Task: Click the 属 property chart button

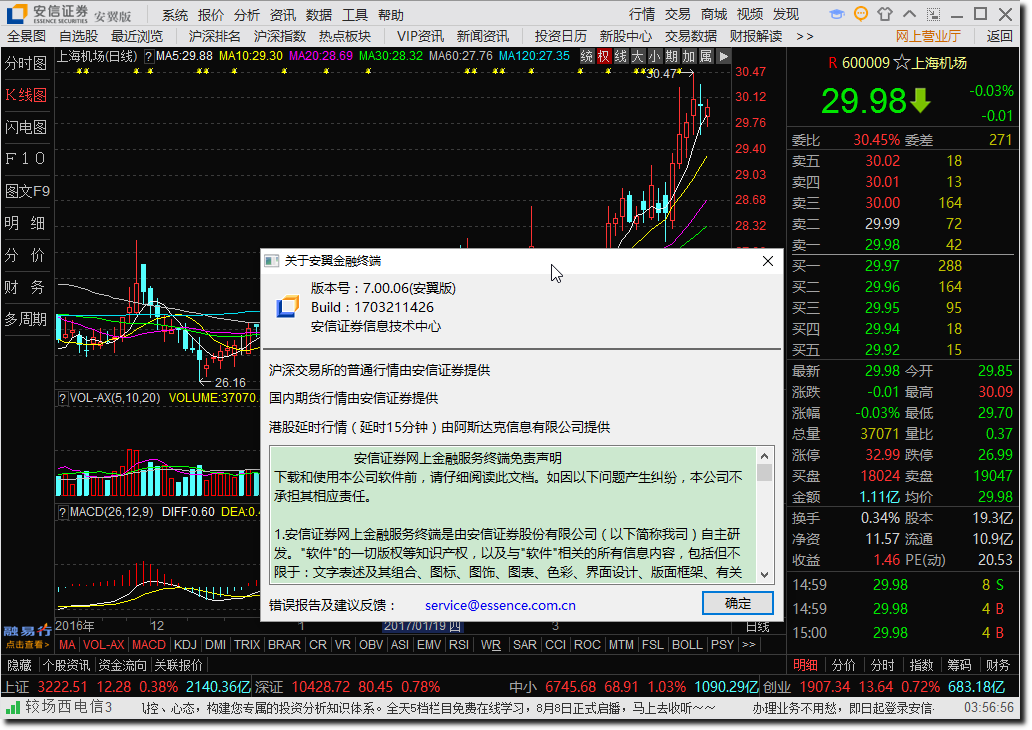Action: (x=706, y=57)
